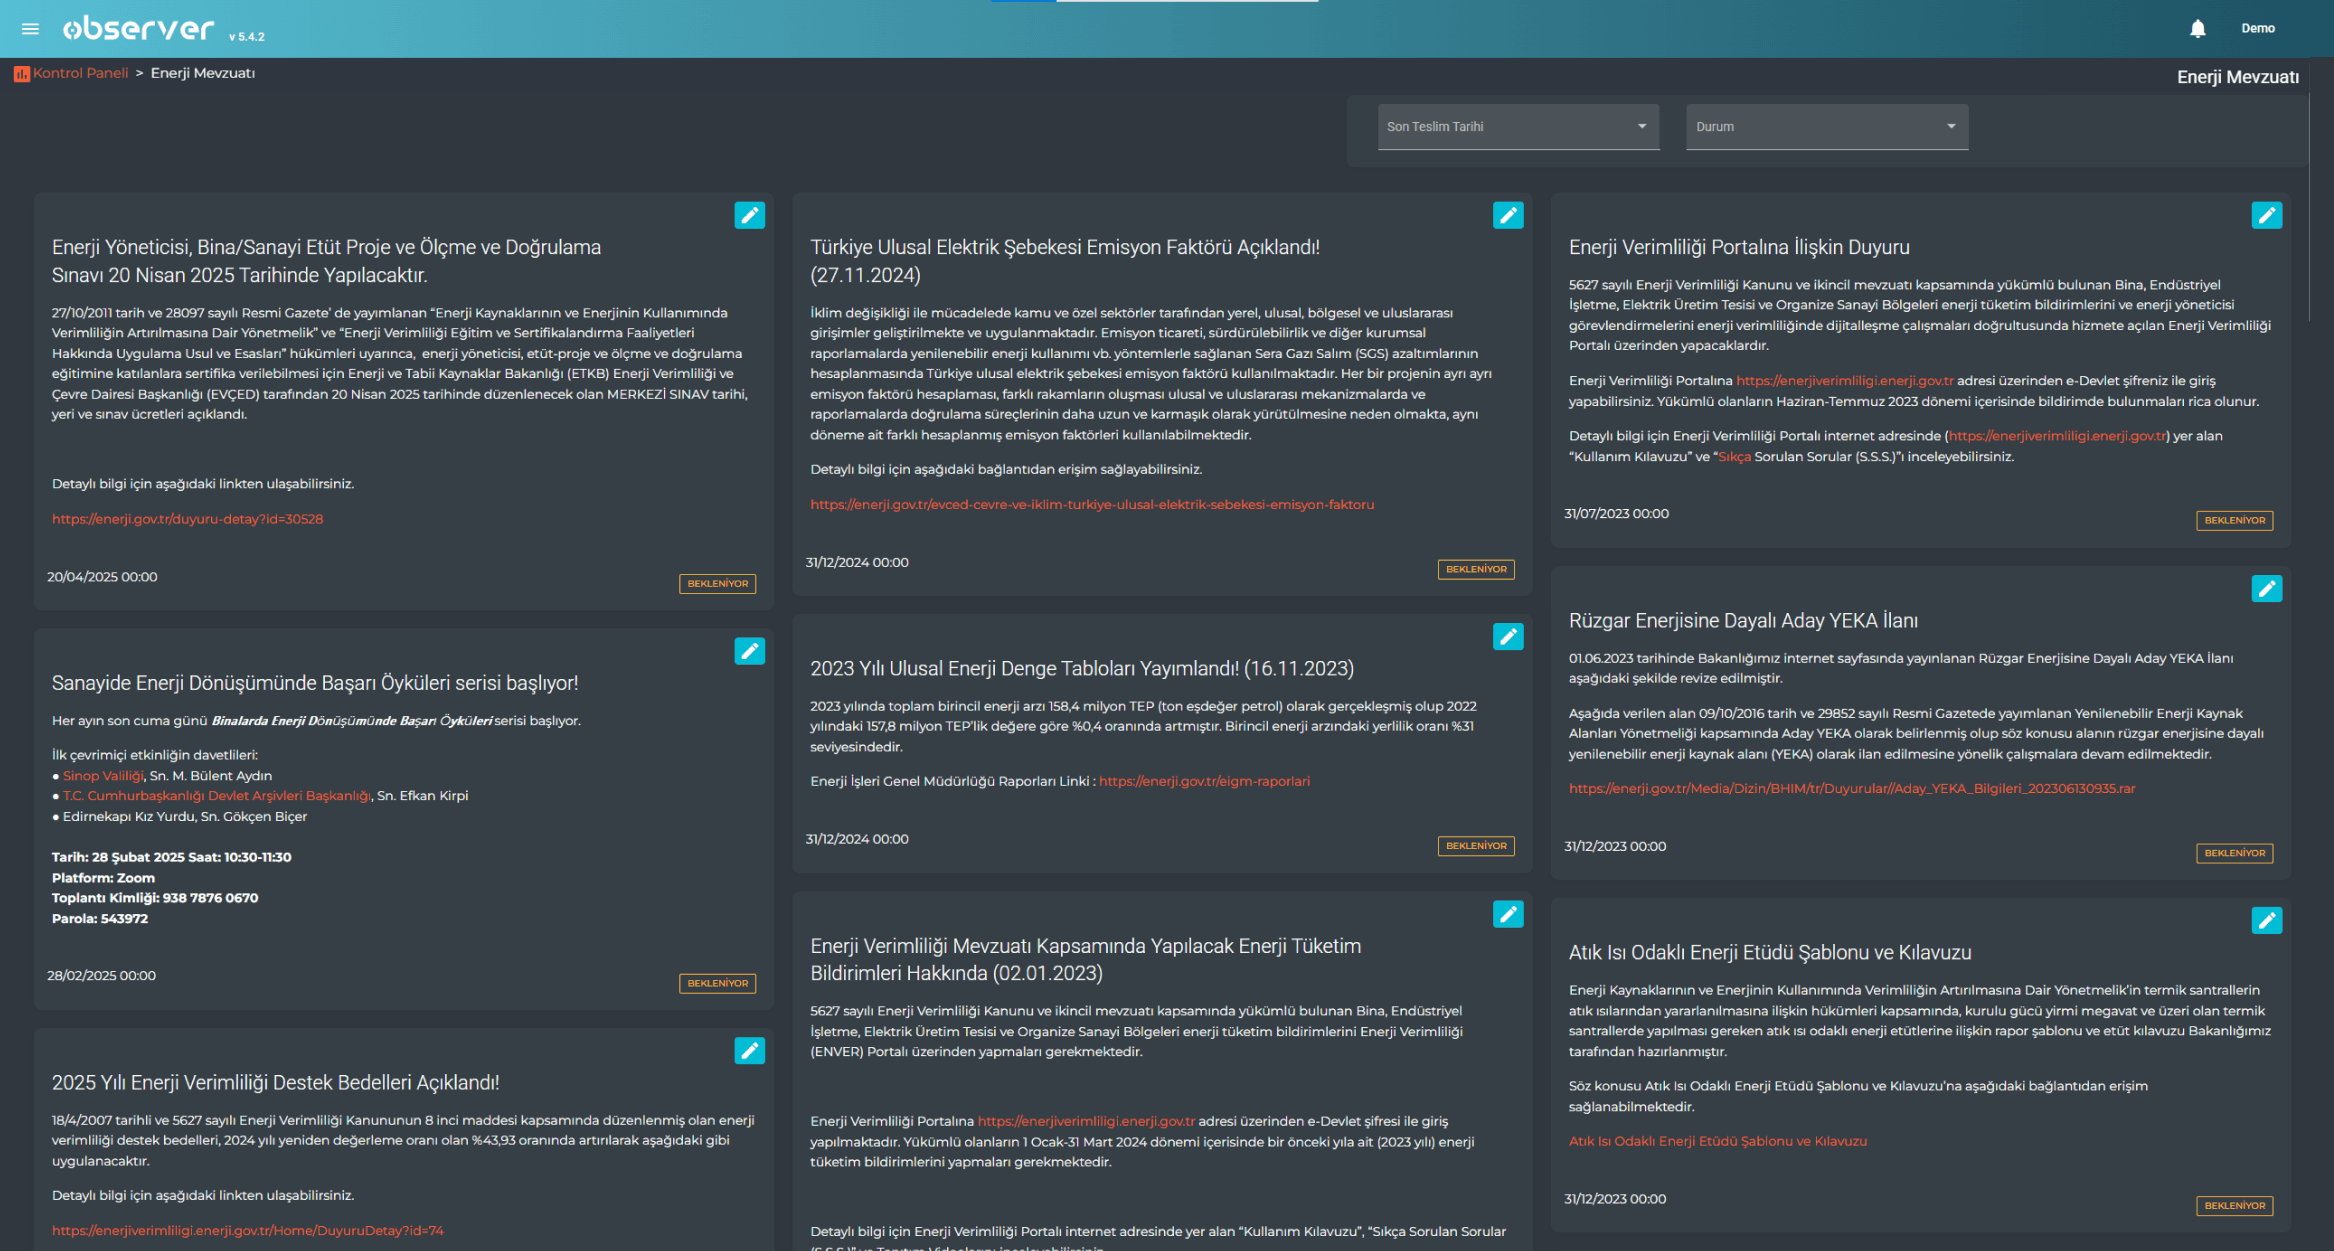Open the duyuru-detay?id=30528 link

tap(187, 519)
